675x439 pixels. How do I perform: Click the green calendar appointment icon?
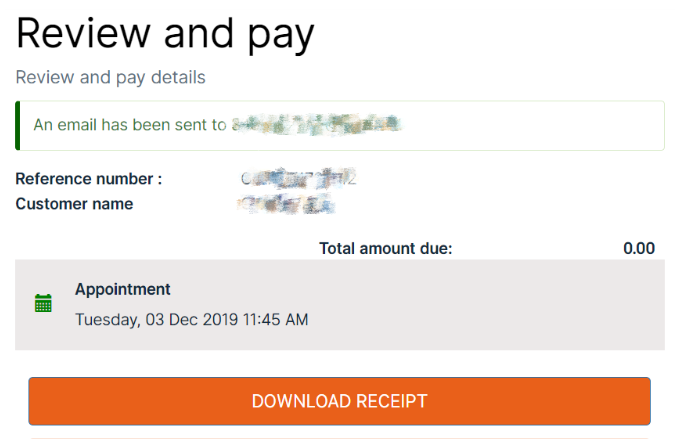coord(43,303)
